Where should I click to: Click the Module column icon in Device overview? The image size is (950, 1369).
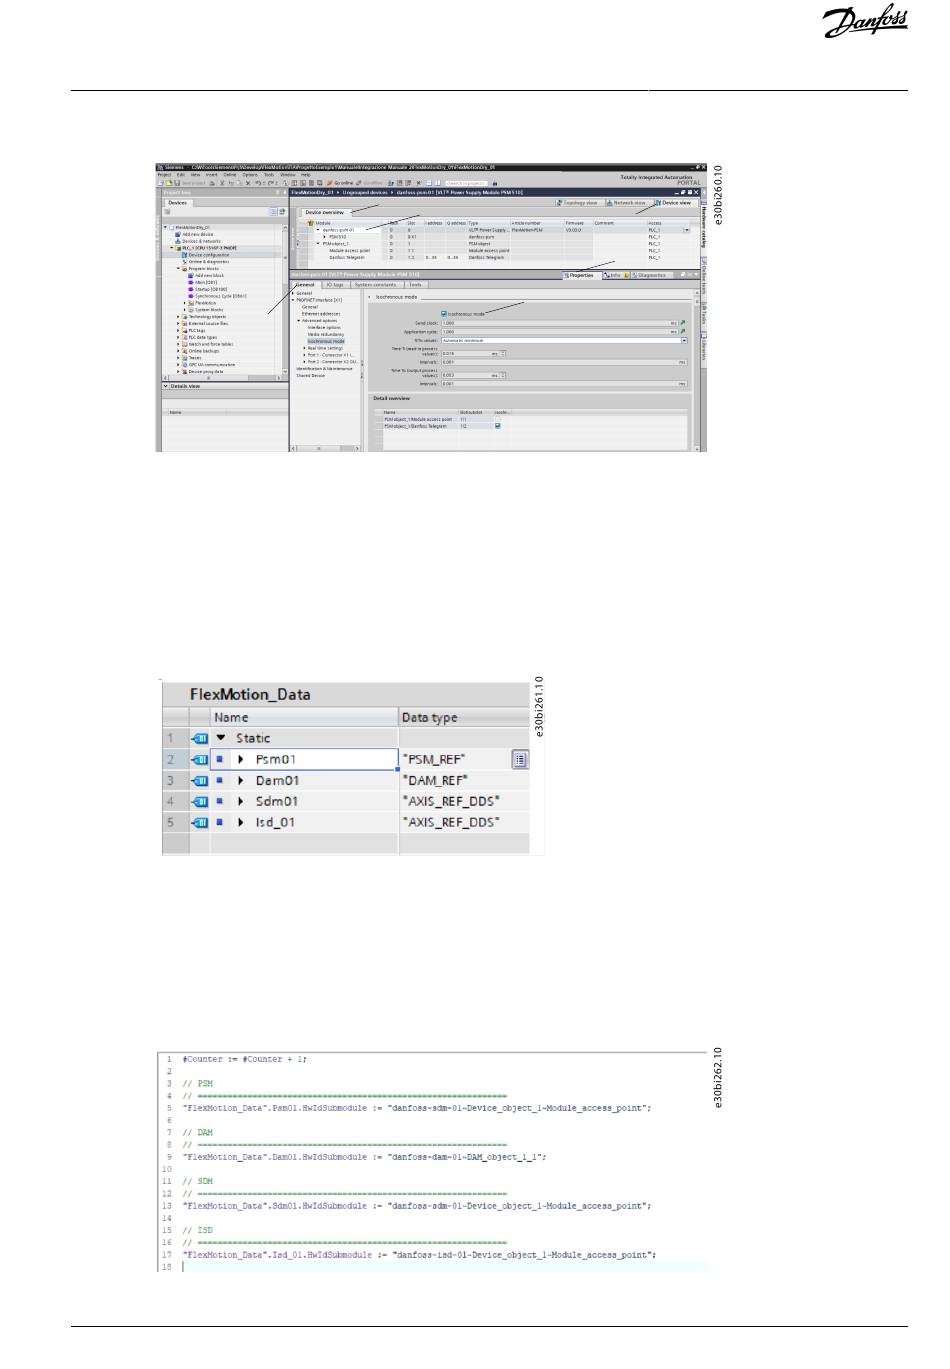[x=311, y=223]
